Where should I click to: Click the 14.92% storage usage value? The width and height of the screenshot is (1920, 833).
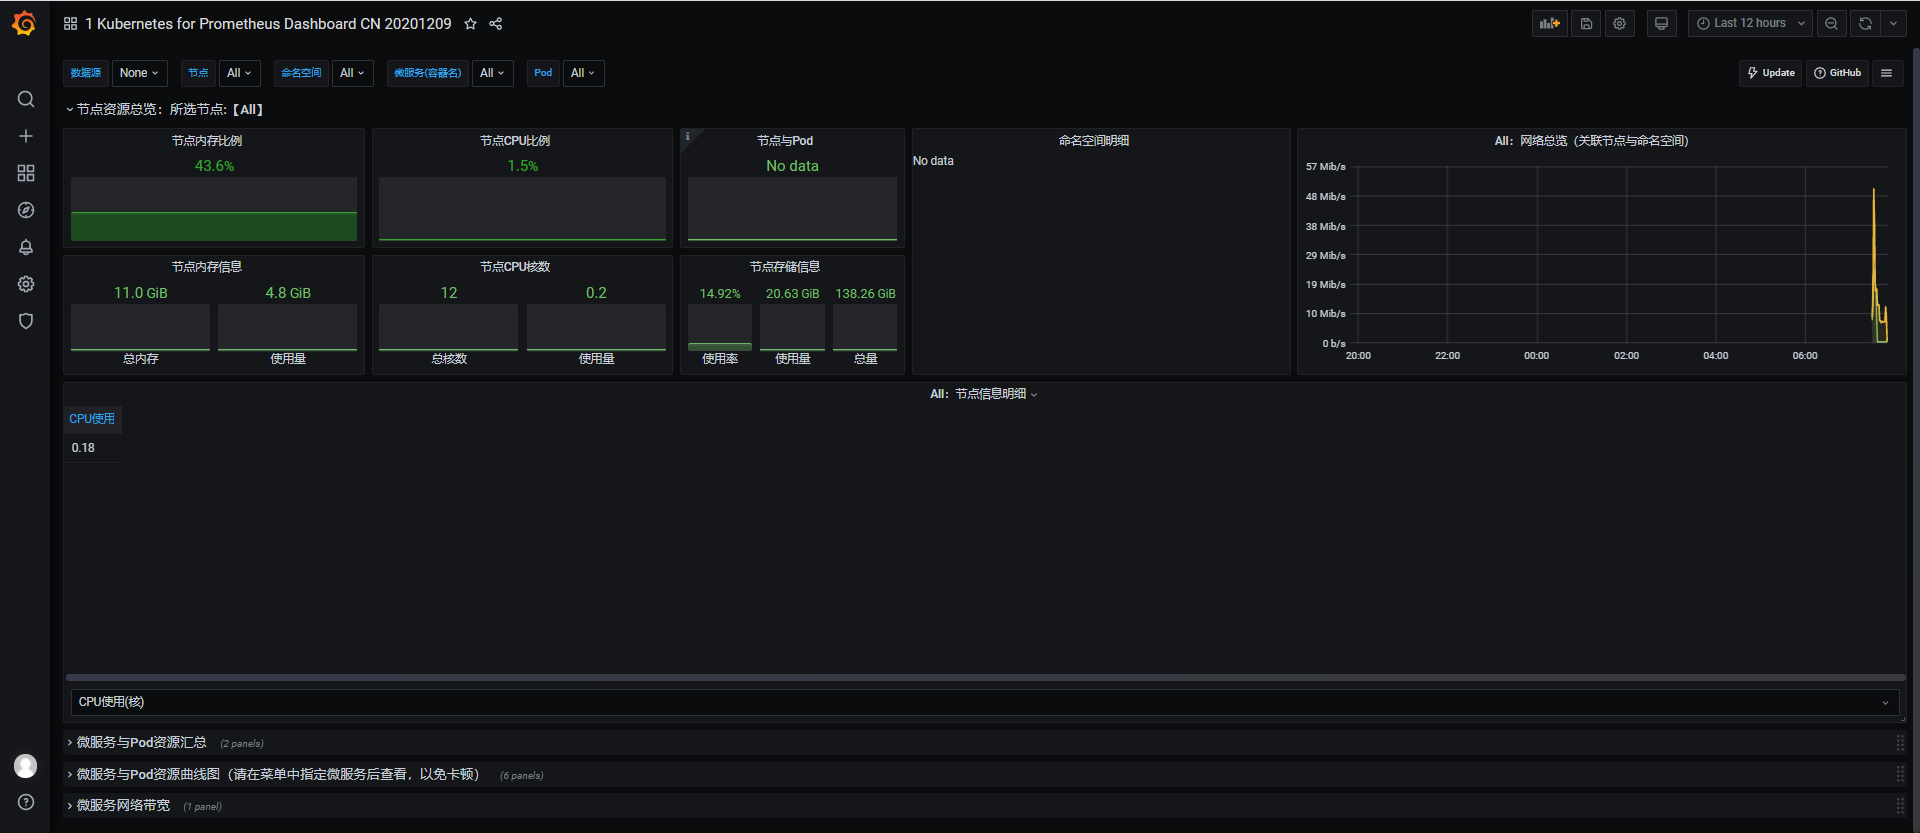[x=720, y=294]
